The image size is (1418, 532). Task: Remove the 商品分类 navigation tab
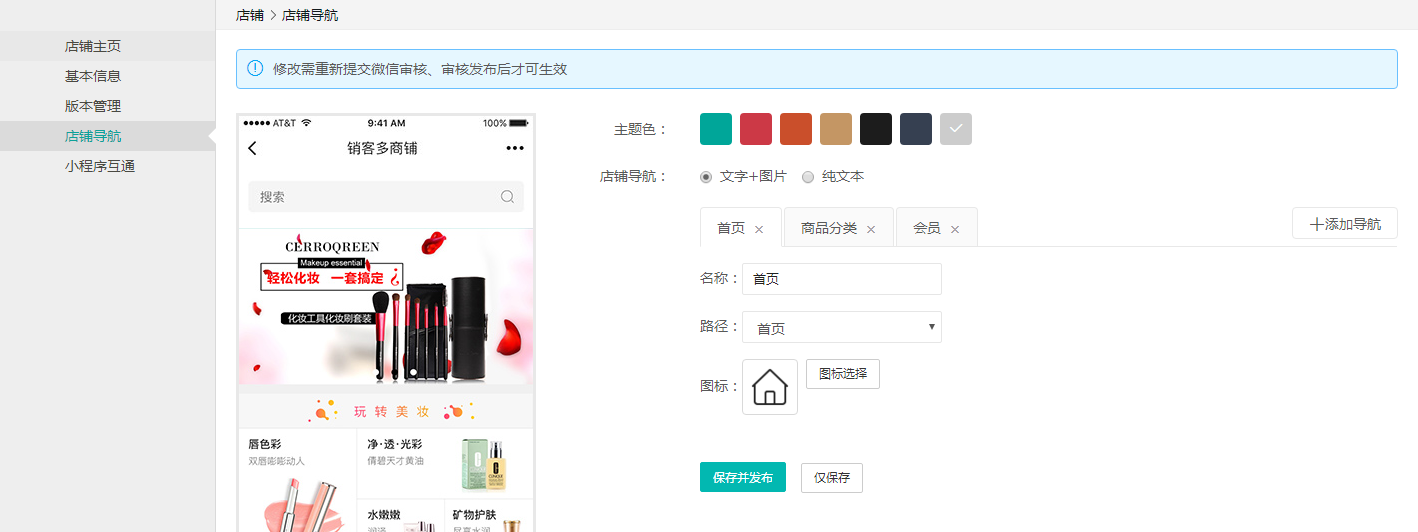pos(871,229)
